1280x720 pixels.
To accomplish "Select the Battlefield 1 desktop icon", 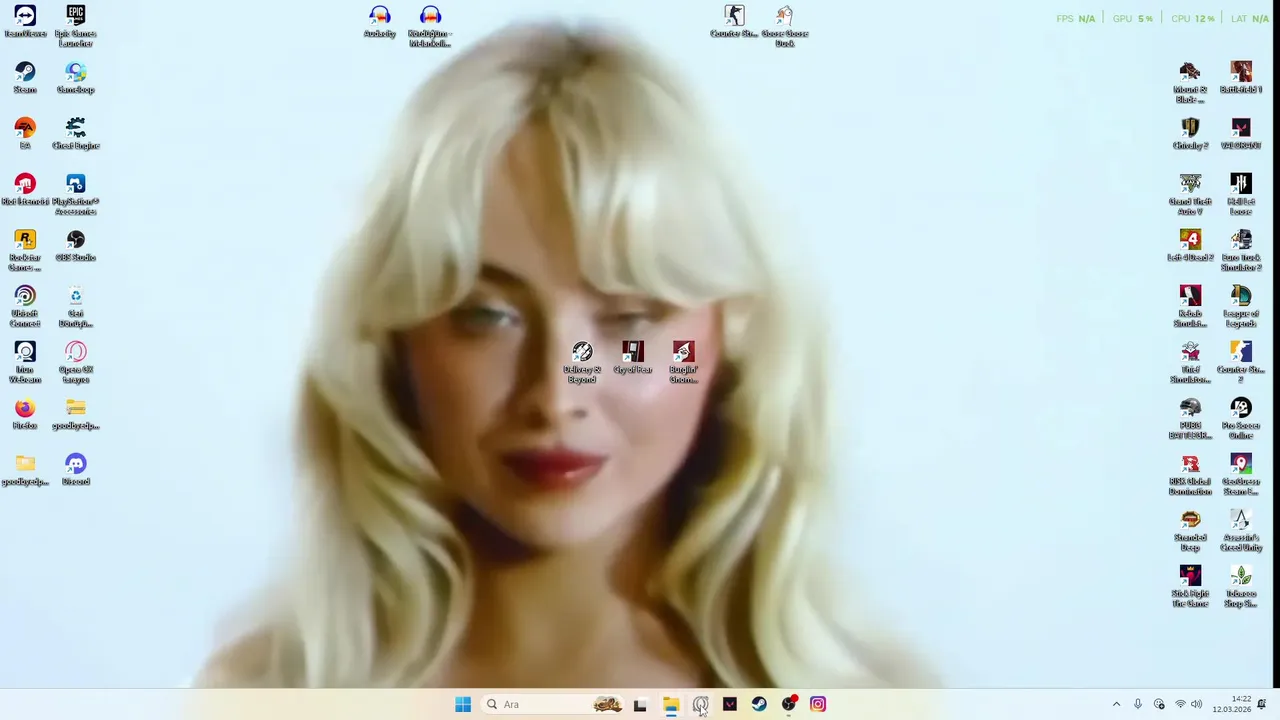I will [x=1241, y=78].
